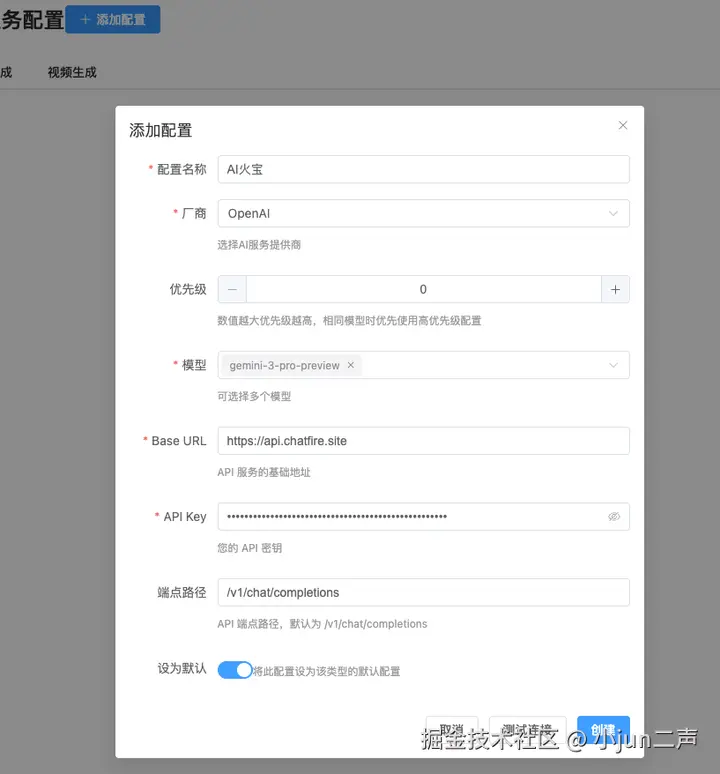Switch to the 视频生成 tab
720x774 pixels.
[72, 73]
